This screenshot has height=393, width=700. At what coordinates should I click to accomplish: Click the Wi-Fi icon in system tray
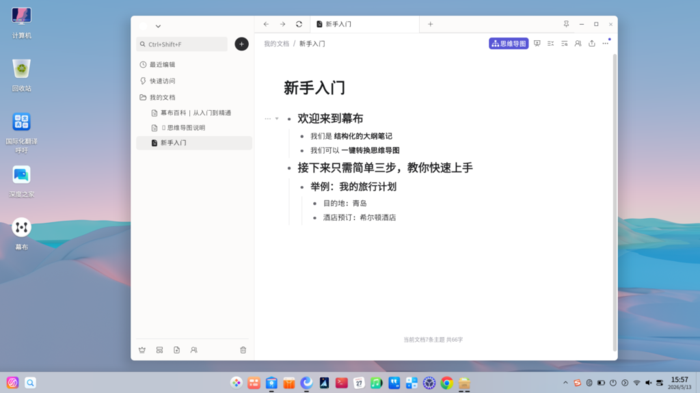click(637, 383)
